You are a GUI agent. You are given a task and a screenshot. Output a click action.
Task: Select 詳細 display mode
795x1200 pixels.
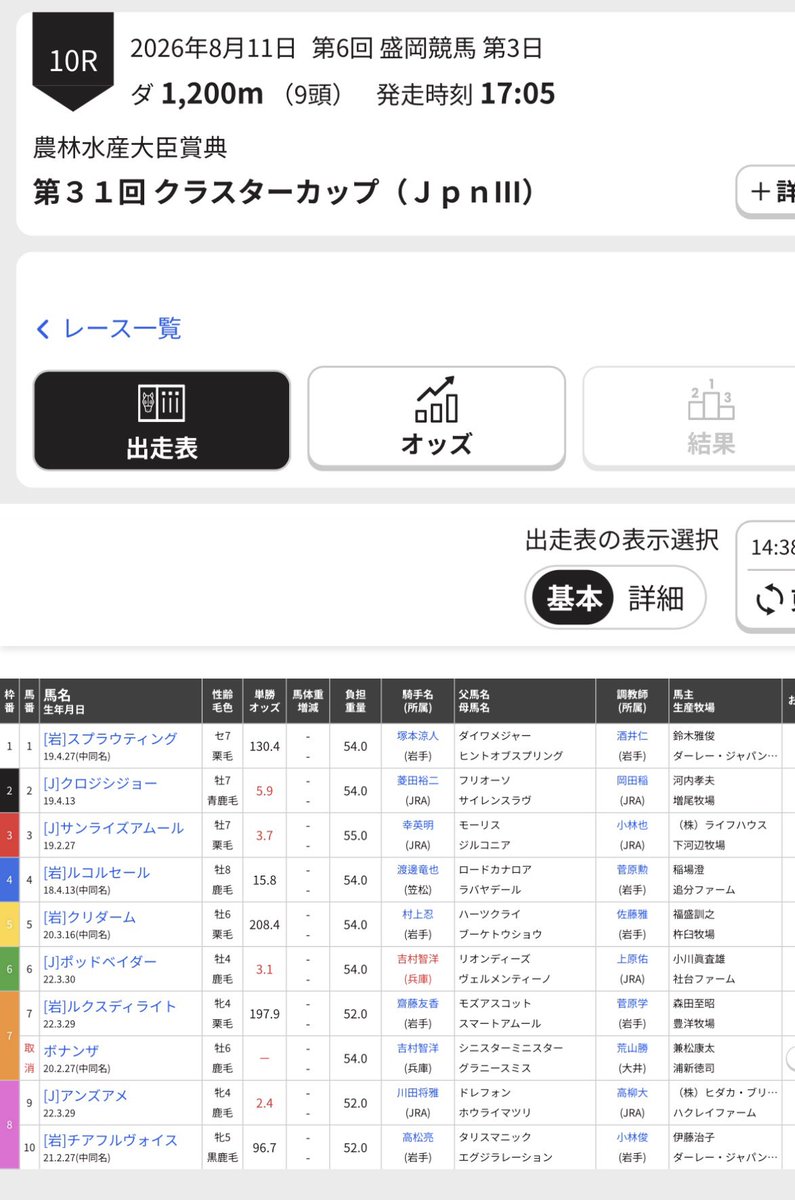pos(656,598)
